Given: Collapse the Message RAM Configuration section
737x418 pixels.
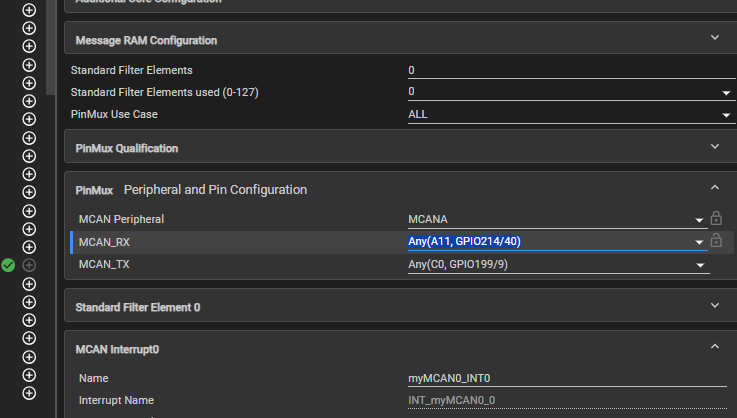Looking at the screenshot, I should [714, 38].
